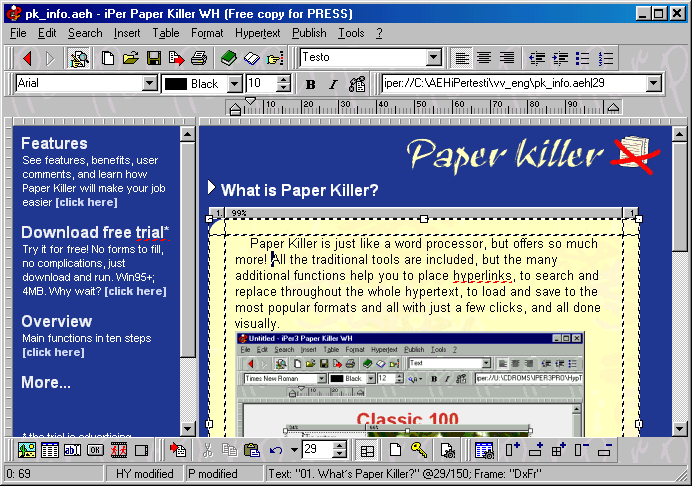
Task: Toggle bulleted list
Action: (x=583, y=58)
